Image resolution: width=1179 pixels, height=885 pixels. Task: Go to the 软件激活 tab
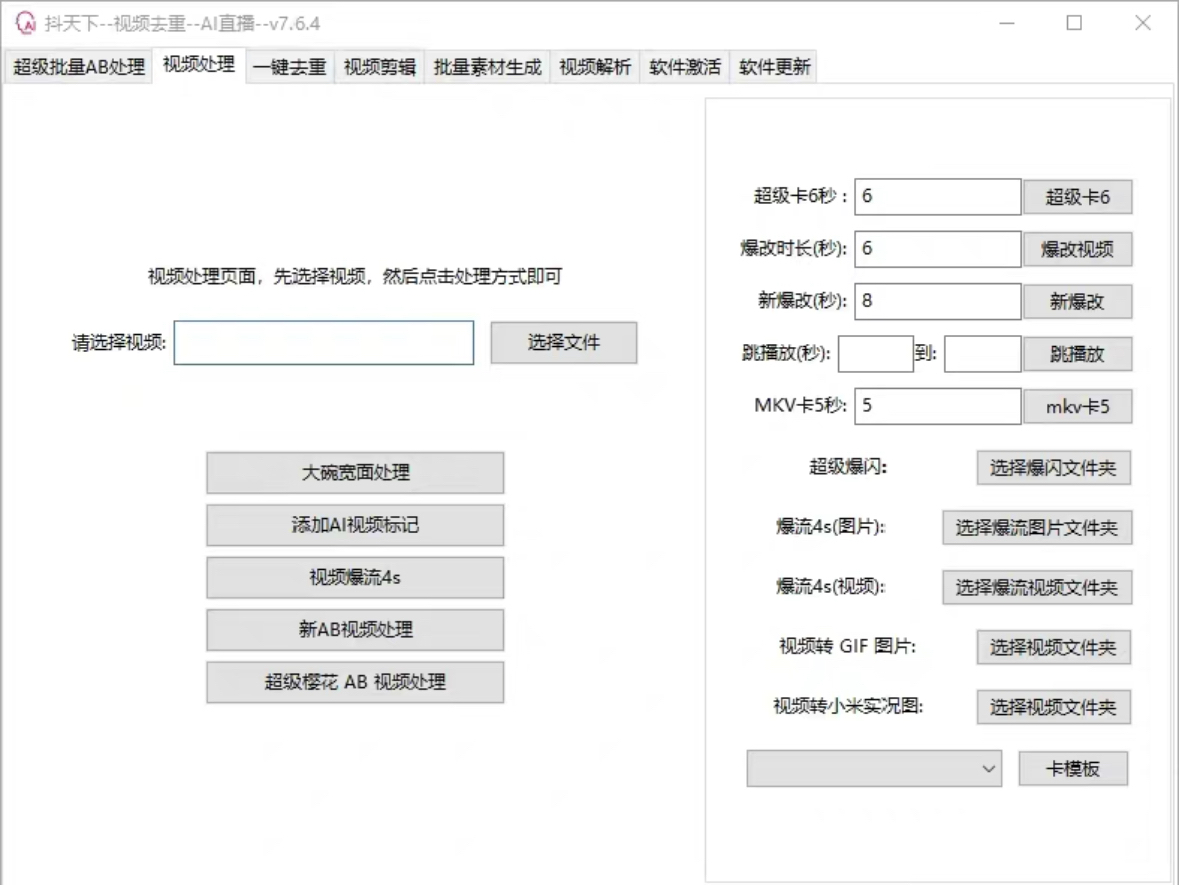[684, 68]
